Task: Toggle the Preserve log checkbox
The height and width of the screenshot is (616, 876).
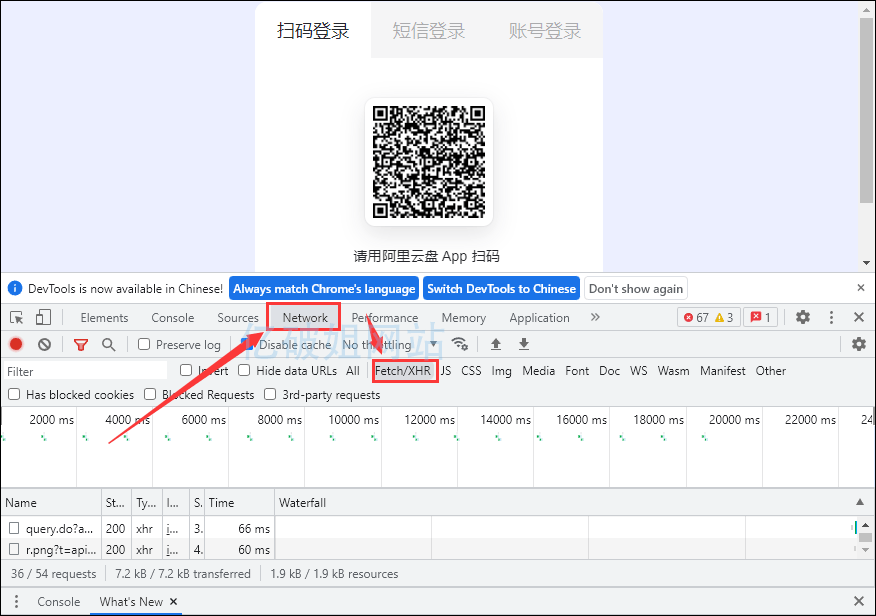Action: [x=144, y=344]
